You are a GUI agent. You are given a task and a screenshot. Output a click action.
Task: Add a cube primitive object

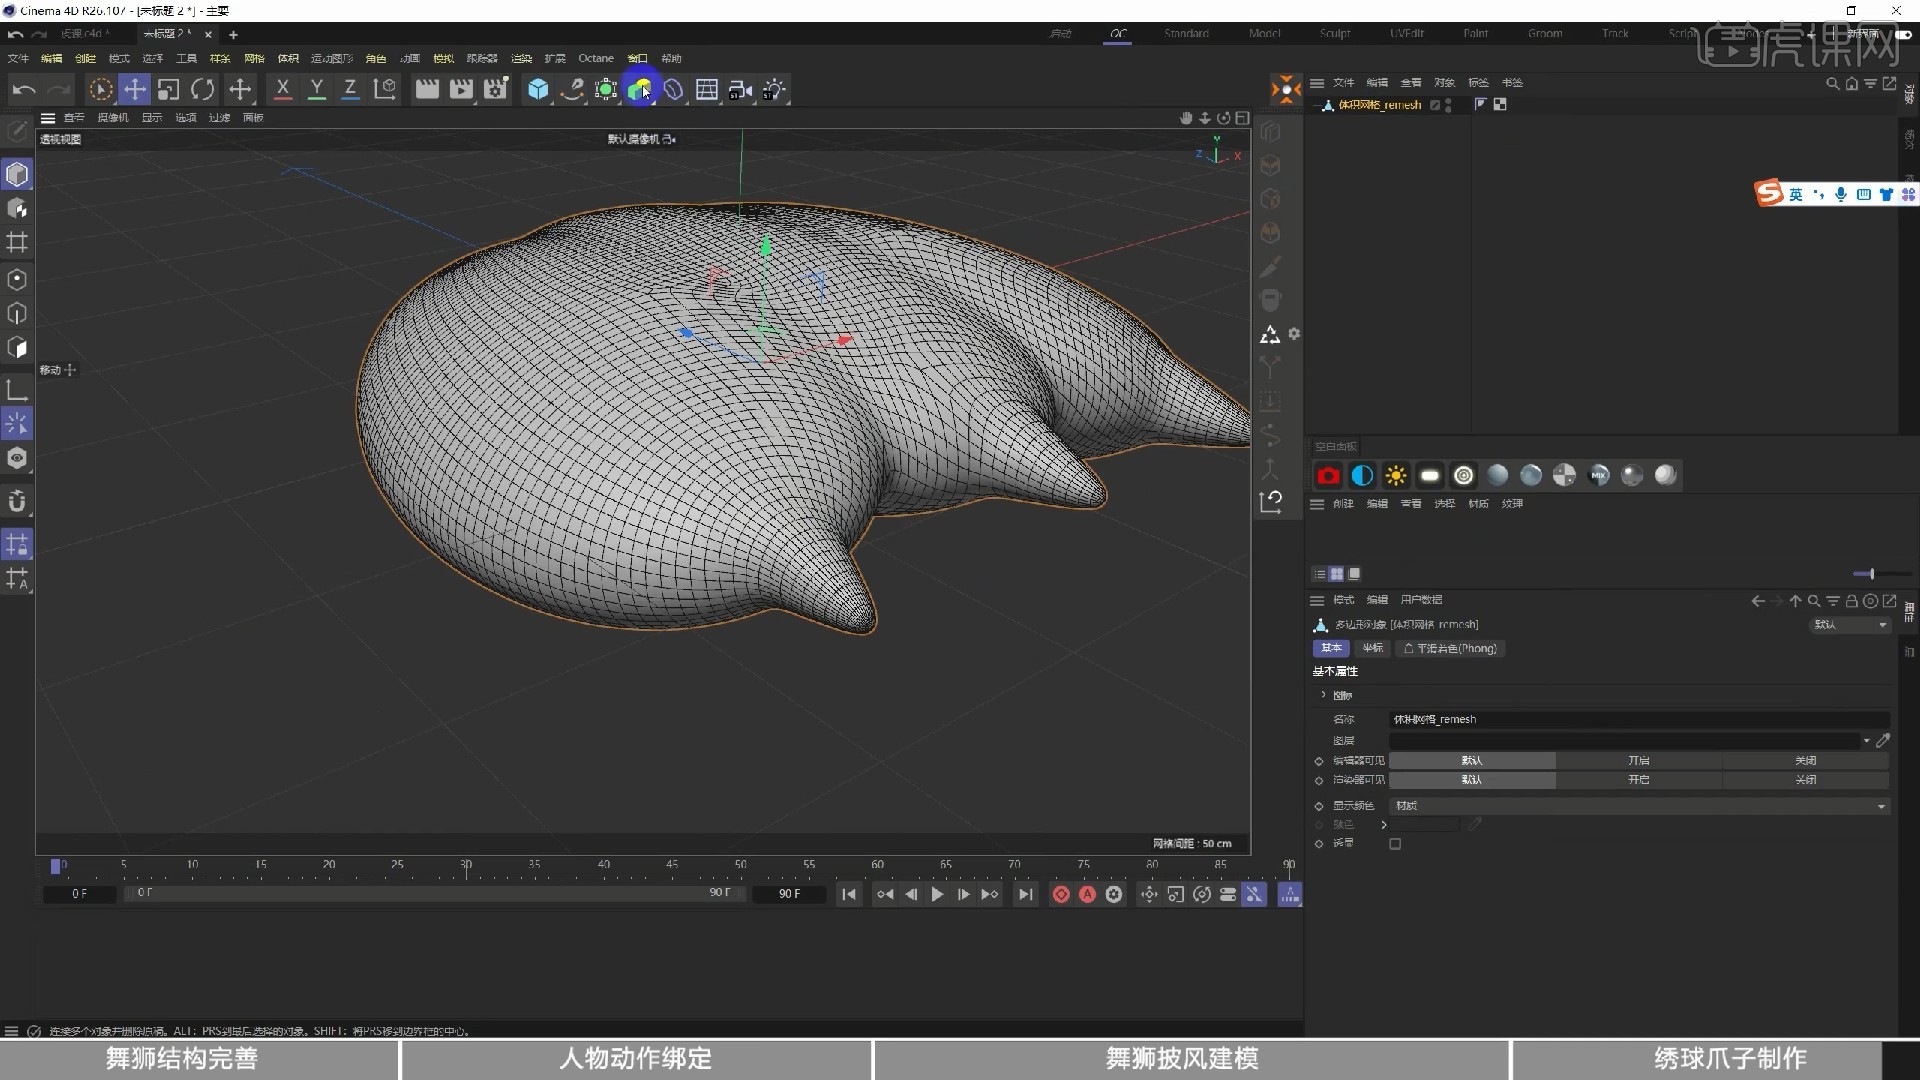click(x=538, y=89)
